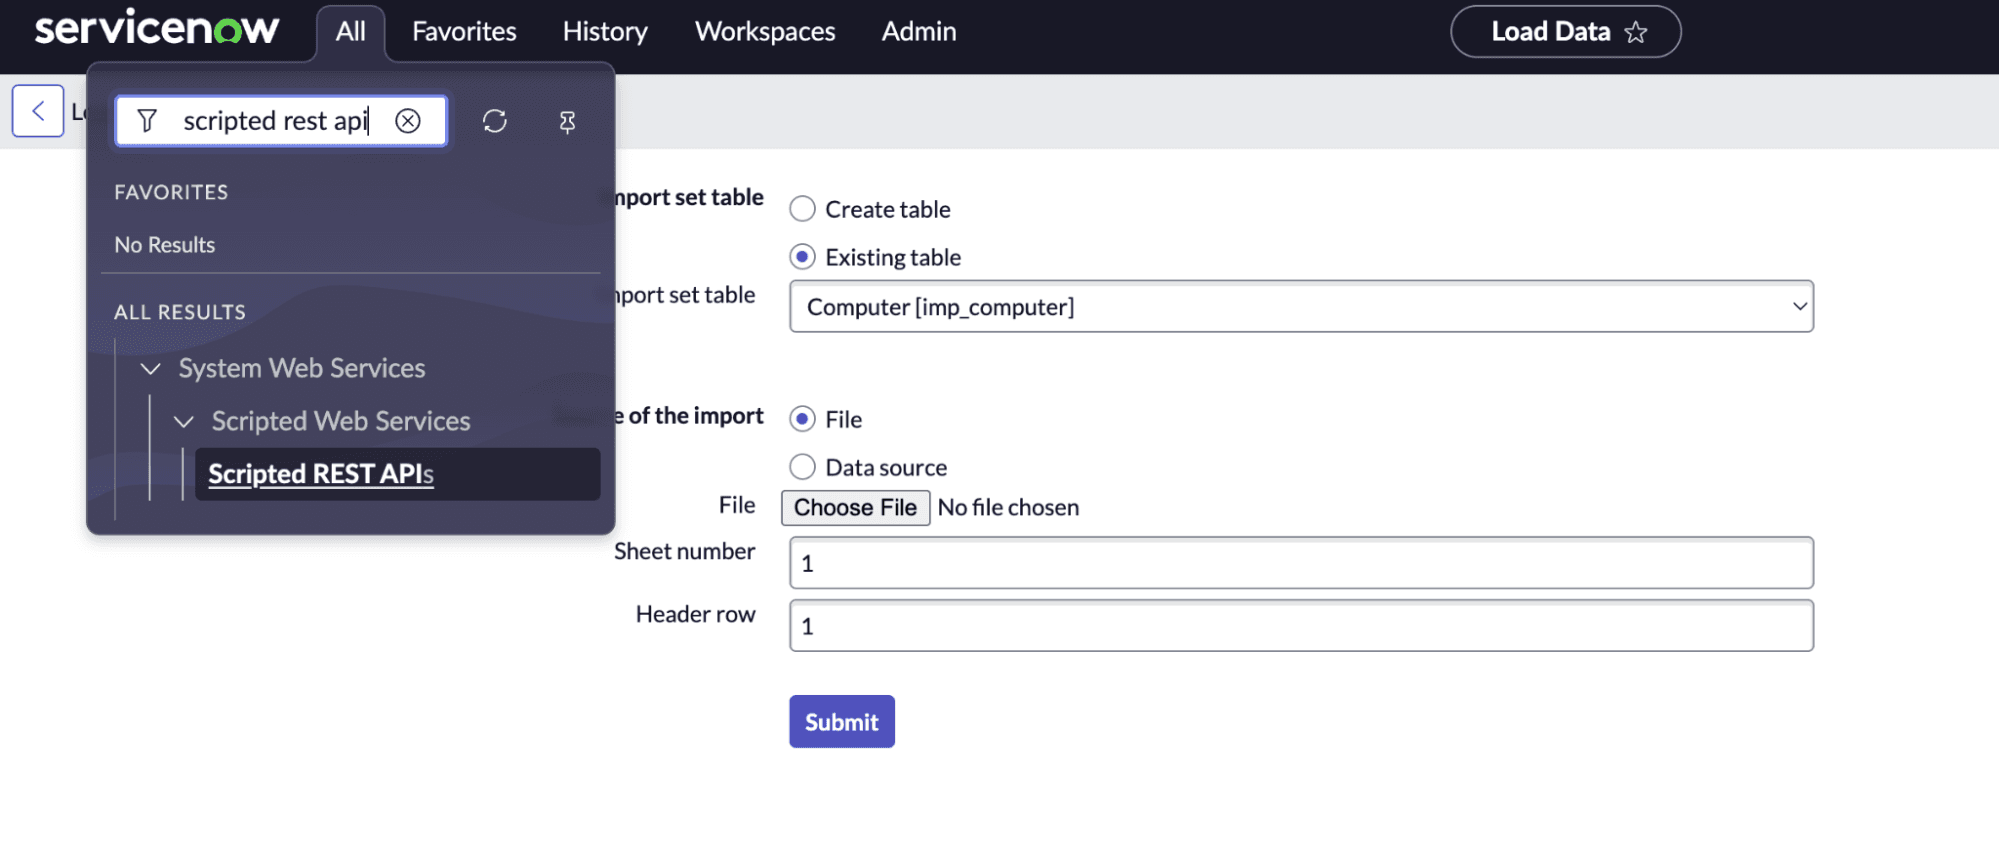Click the System Web Services label

point(302,369)
